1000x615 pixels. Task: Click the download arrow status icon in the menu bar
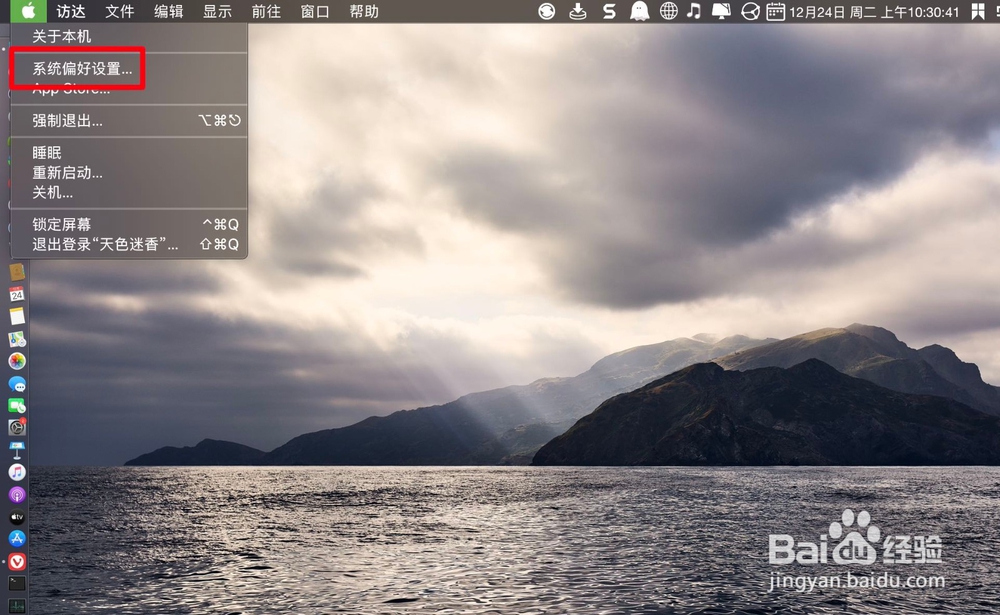click(577, 12)
